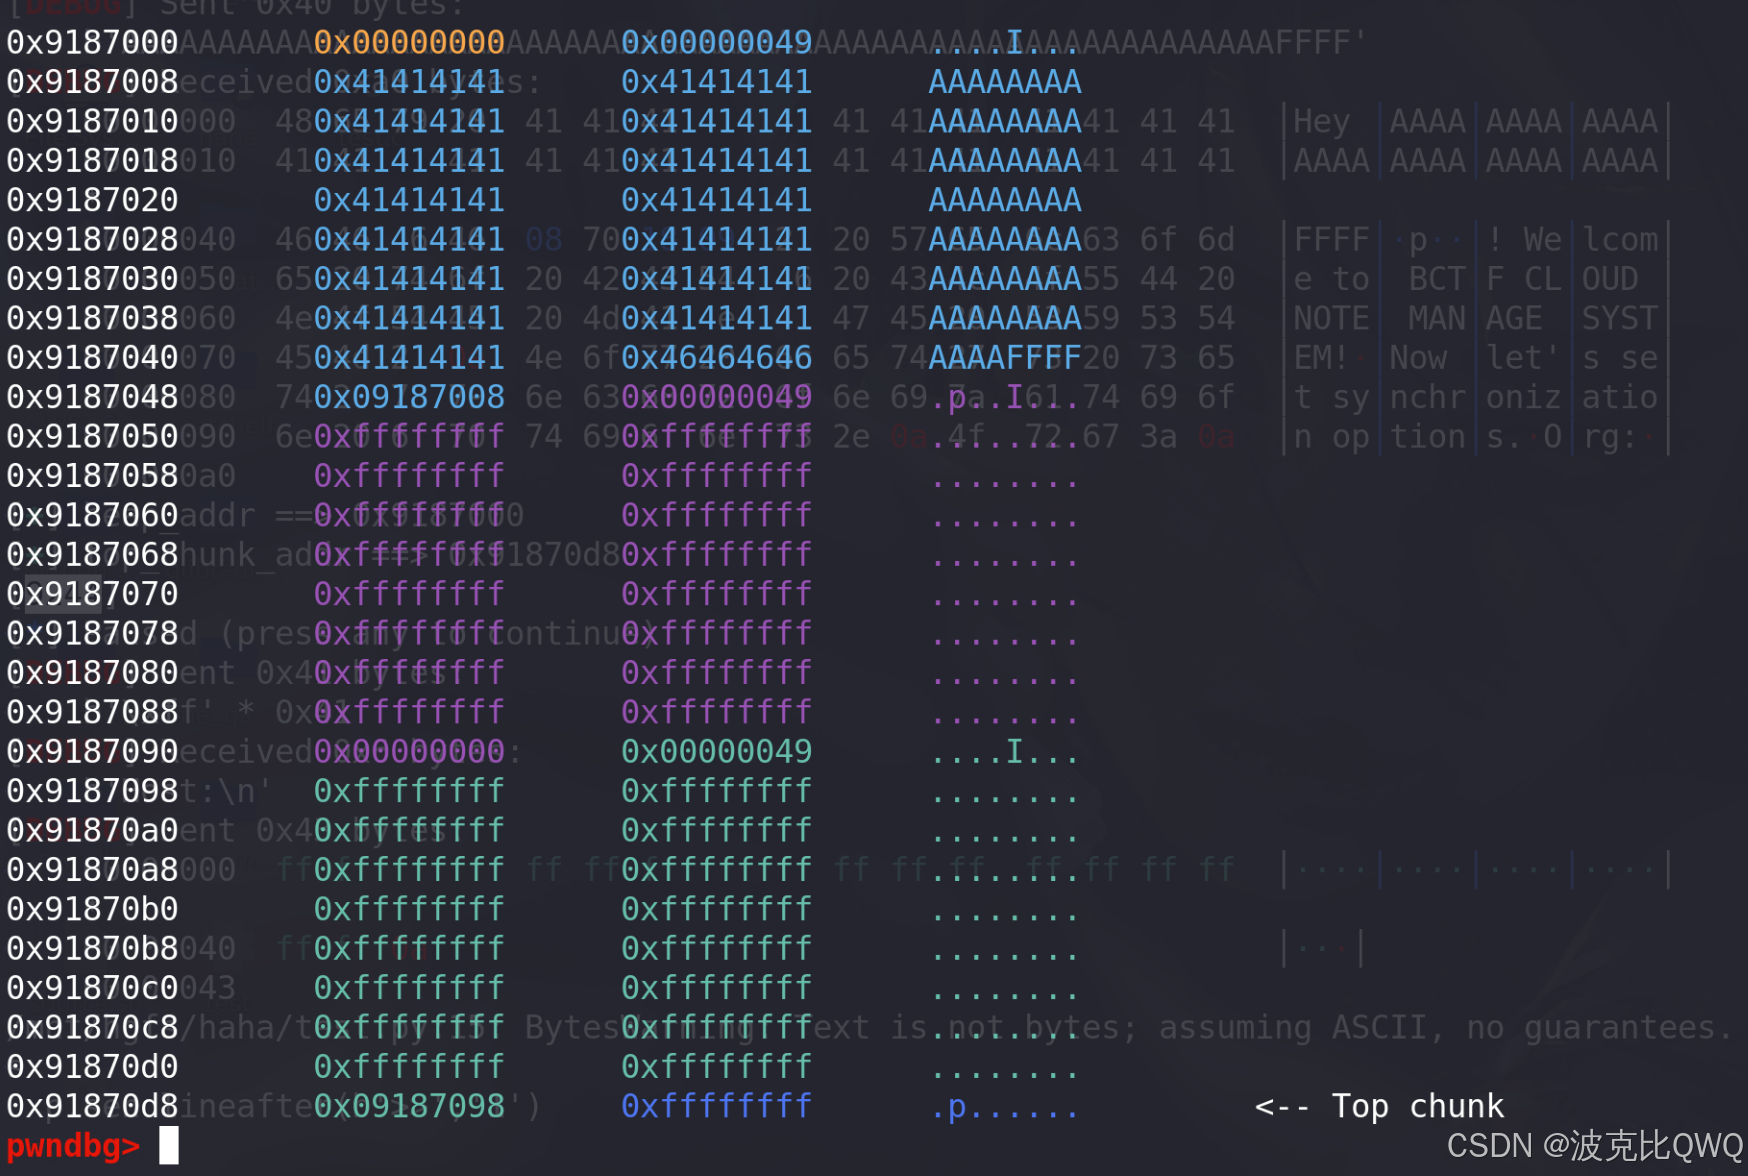This screenshot has width=1748, height=1176.
Task: Select 'NOTE' in background hexdump text
Action: (1331, 318)
